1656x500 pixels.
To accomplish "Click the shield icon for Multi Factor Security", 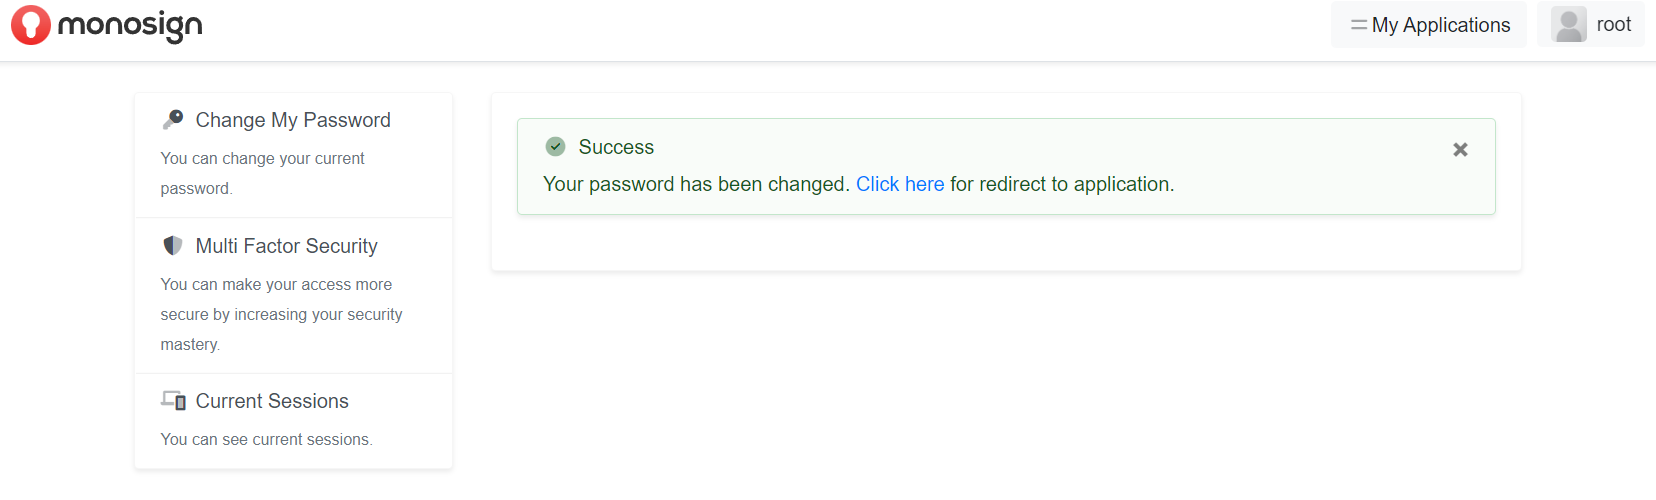I will click(x=173, y=246).
